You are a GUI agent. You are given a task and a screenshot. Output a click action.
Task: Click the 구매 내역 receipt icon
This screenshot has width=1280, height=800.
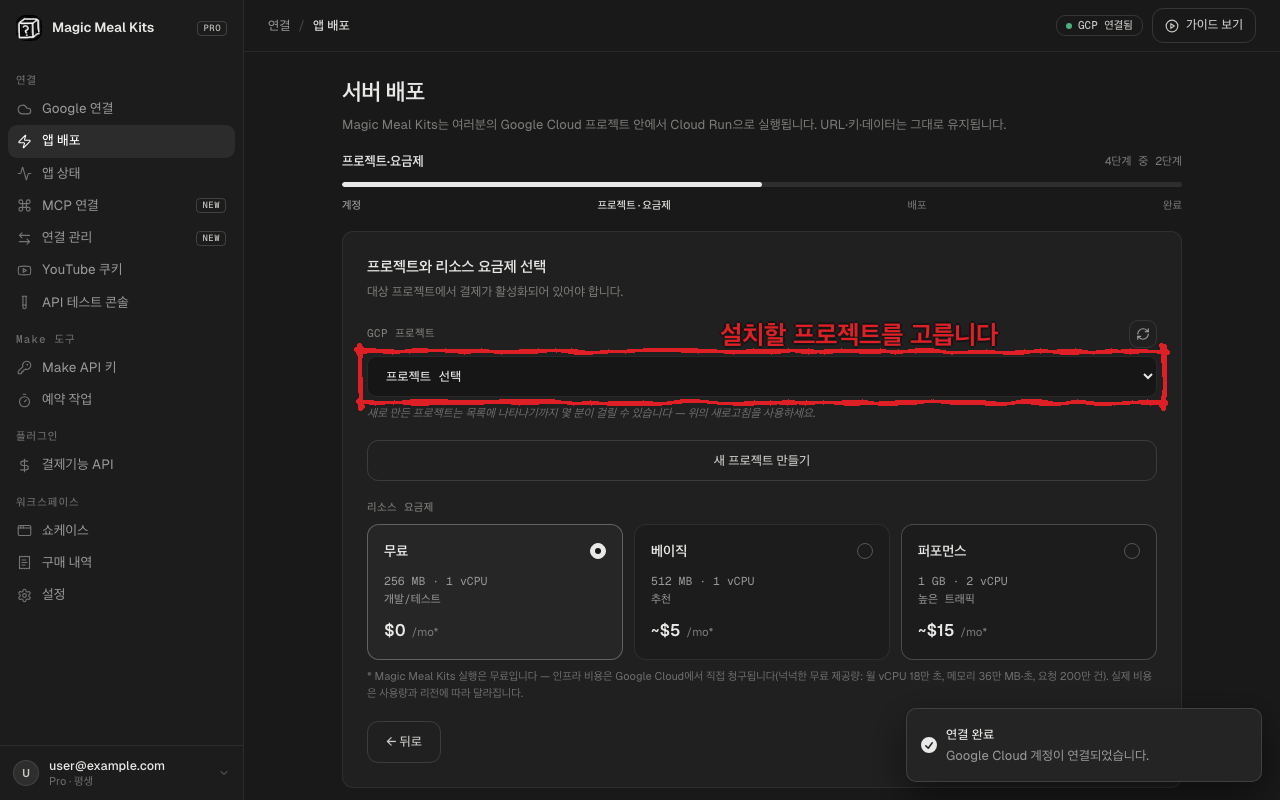[x=25, y=562]
